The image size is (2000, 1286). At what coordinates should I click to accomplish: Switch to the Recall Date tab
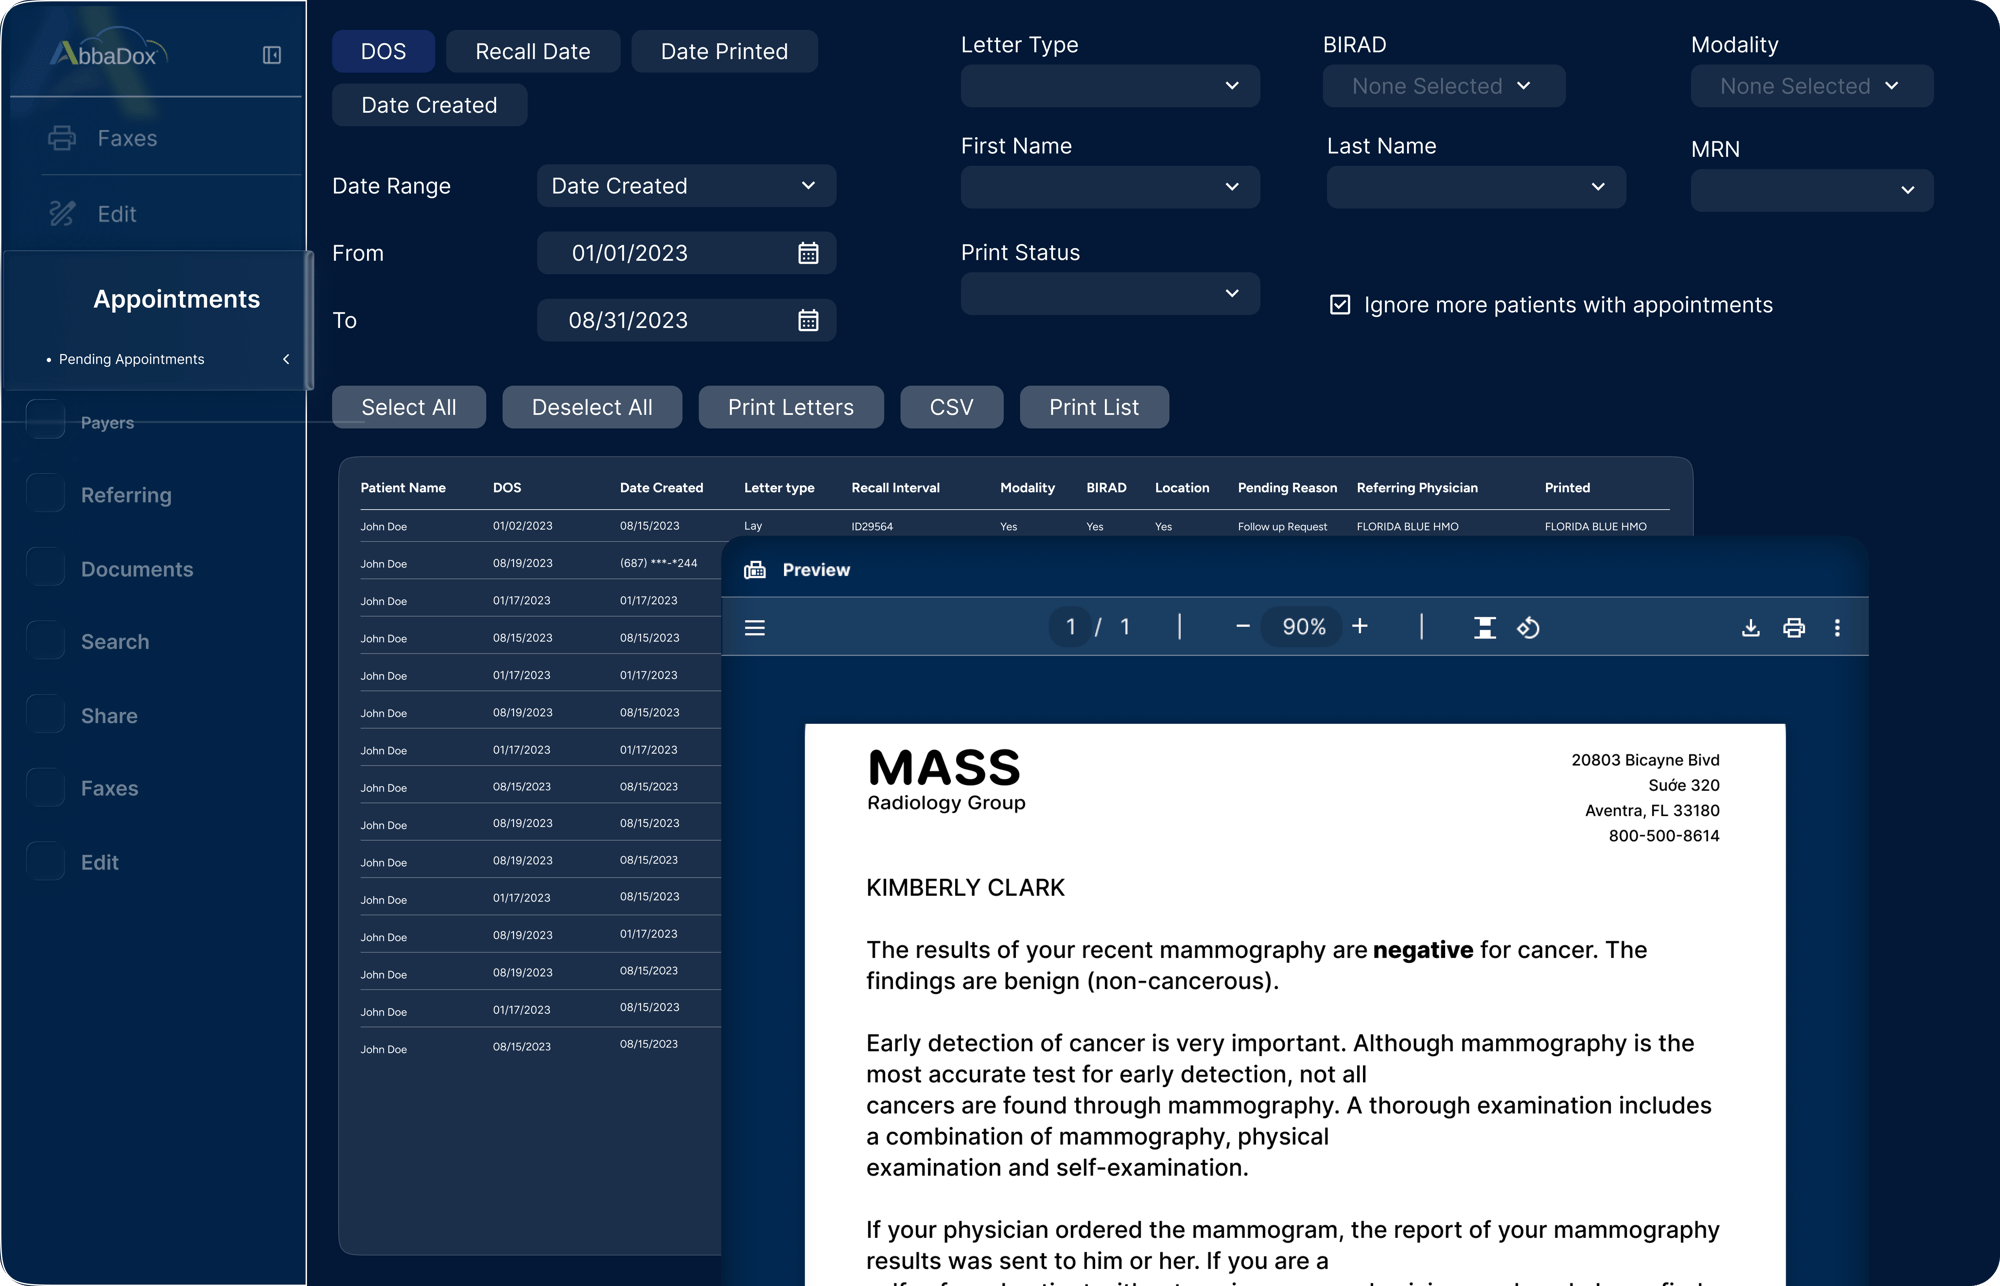532,51
